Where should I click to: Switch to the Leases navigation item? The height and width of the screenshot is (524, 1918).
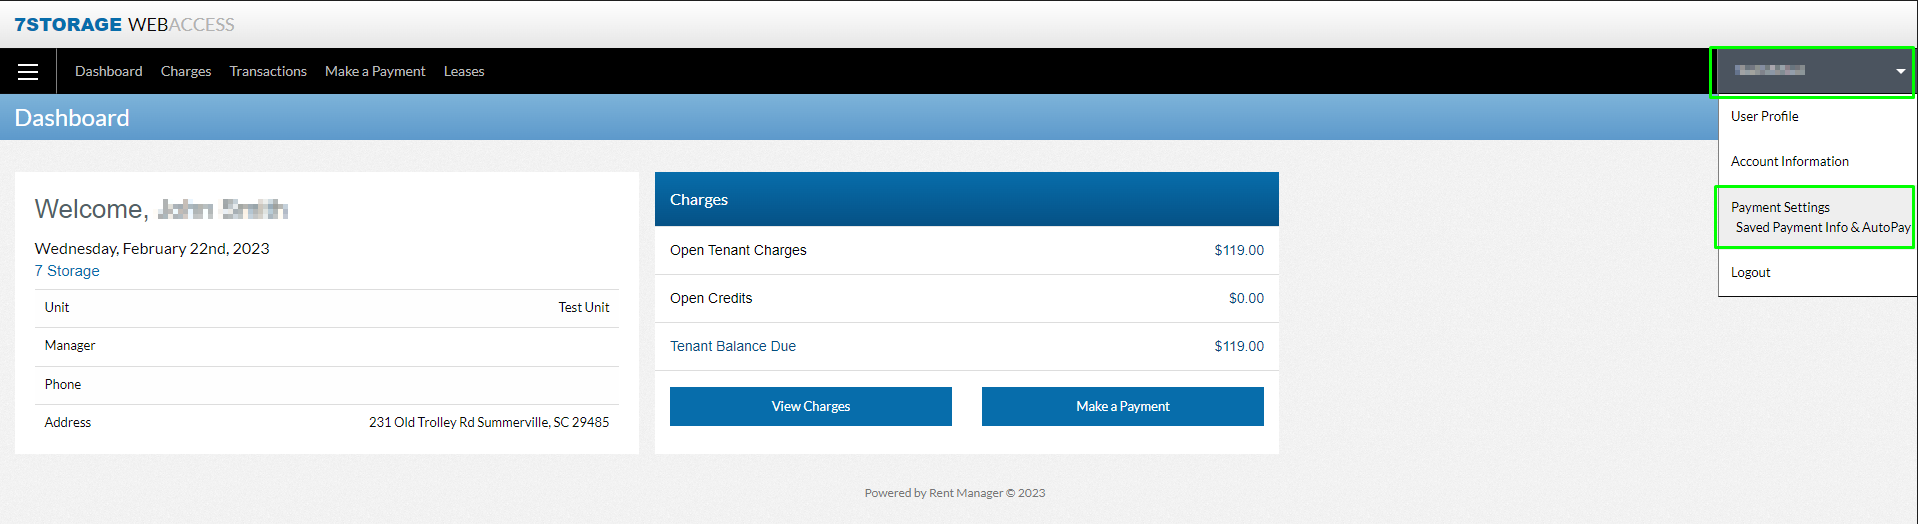click(464, 72)
